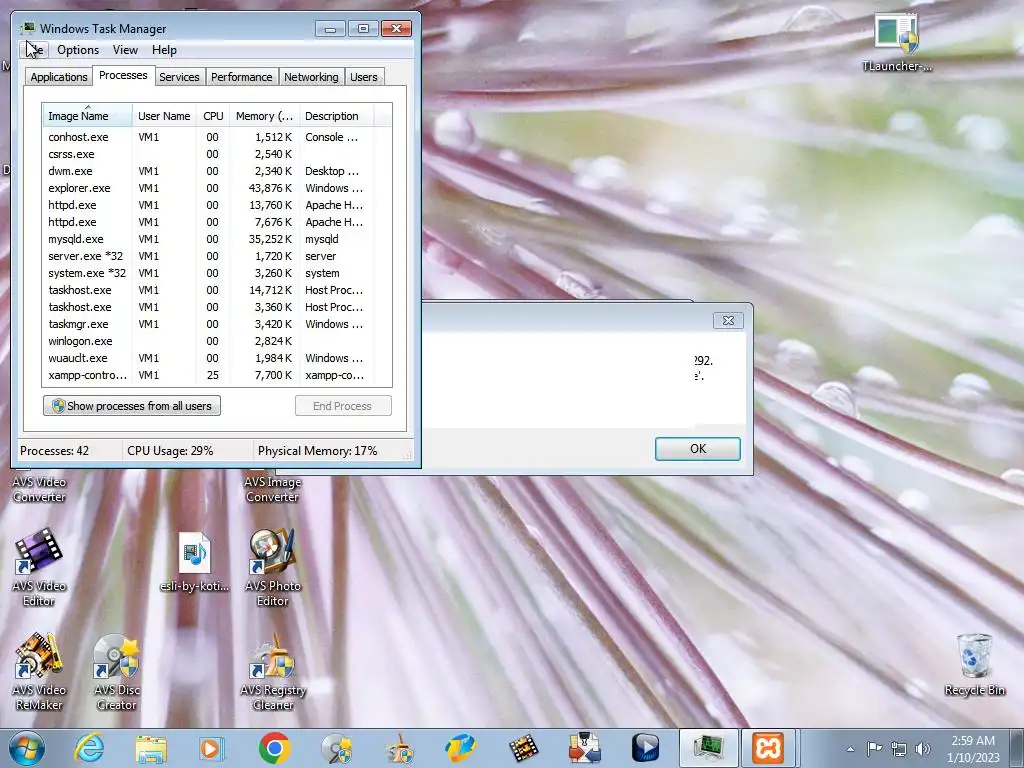Open Google Chrome from the taskbar
The width and height of the screenshot is (1024, 768).
[274, 748]
